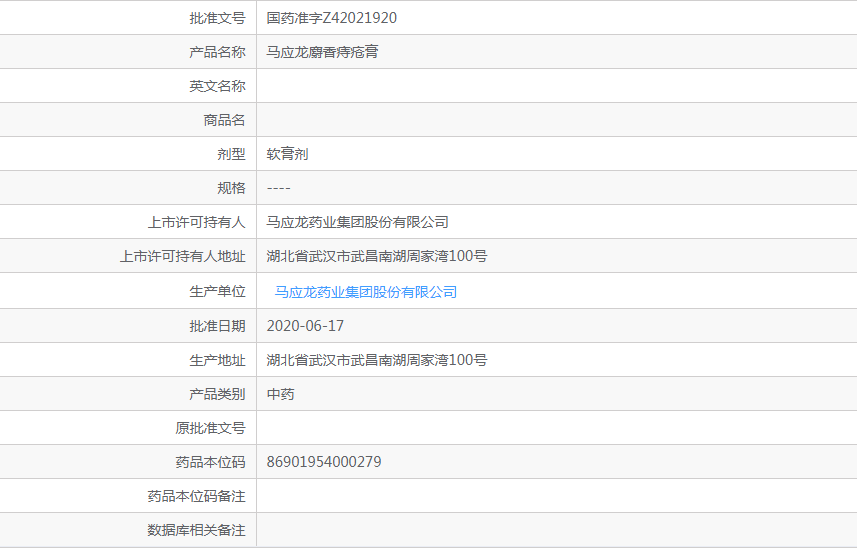Click the 上市许可持有人 row label
Image resolution: width=857 pixels, height=549 pixels.
point(197,222)
